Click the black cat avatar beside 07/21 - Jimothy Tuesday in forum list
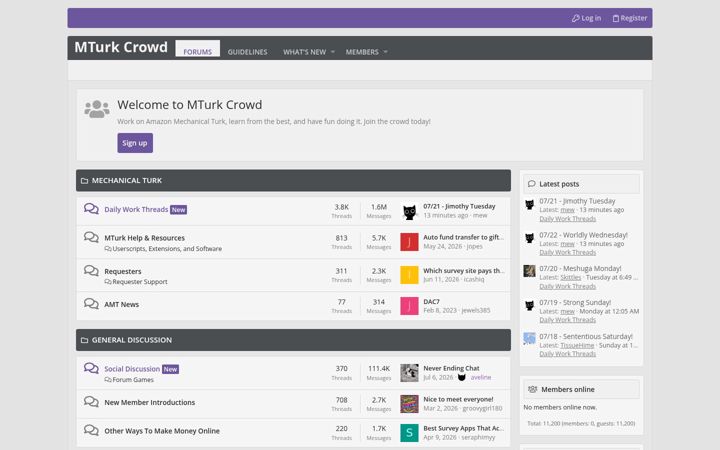The width and height of the screenshot is (720, 450). [409, 211]
